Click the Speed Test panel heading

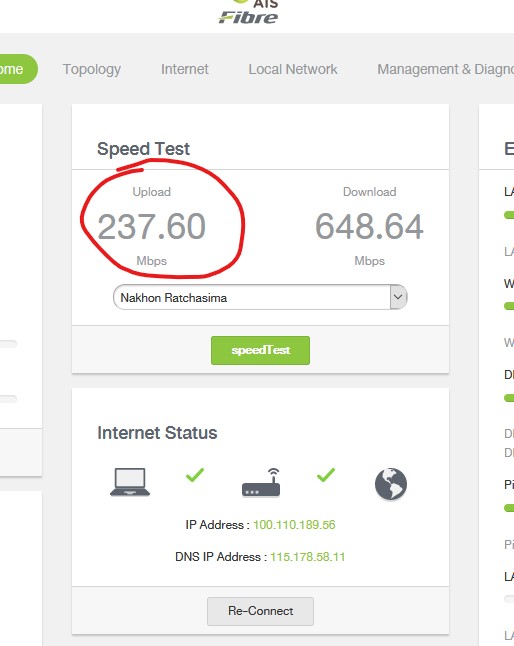click(x=143, y=149)
